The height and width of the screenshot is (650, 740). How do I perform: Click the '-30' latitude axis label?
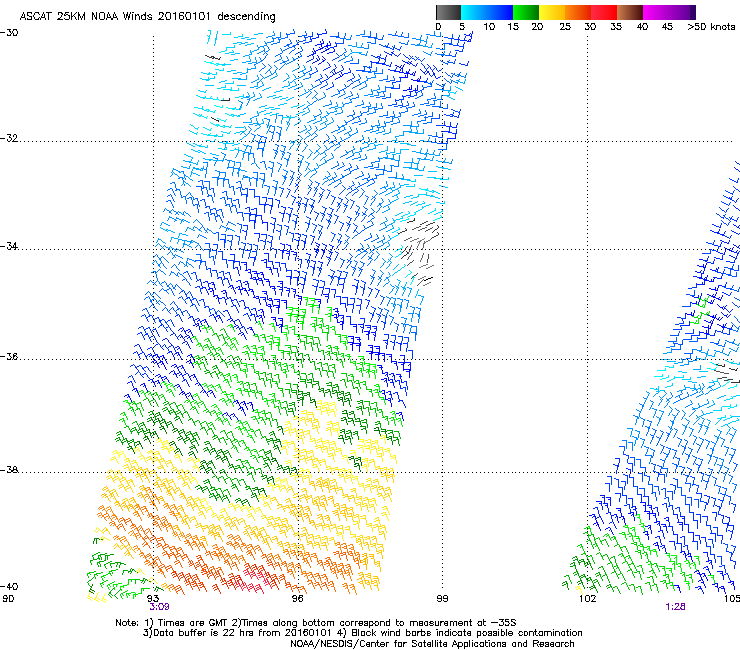(9, 33)
